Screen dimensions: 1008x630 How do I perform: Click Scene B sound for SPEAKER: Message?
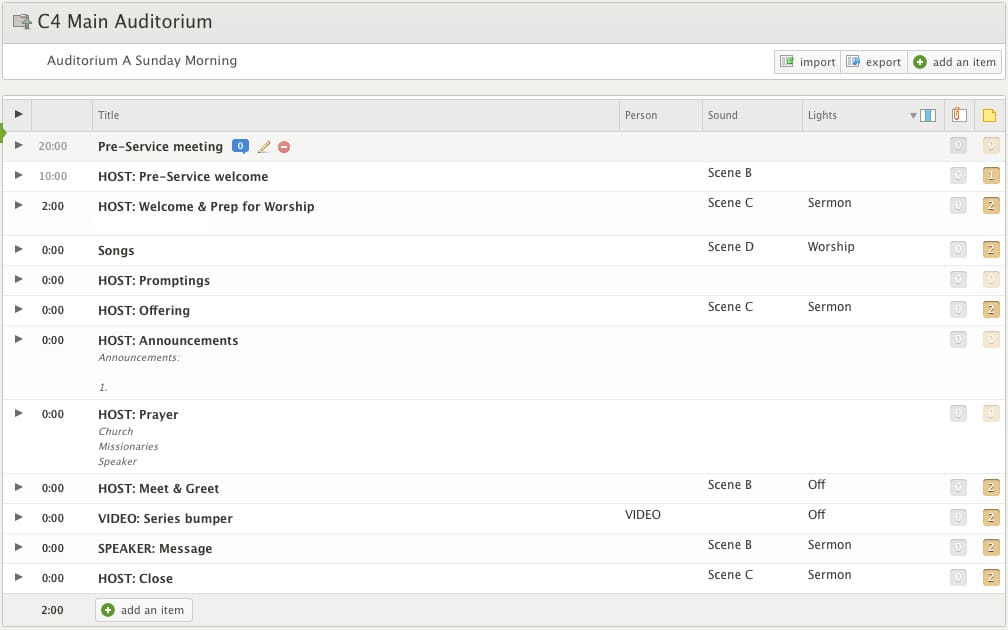[x=730, y=544]
